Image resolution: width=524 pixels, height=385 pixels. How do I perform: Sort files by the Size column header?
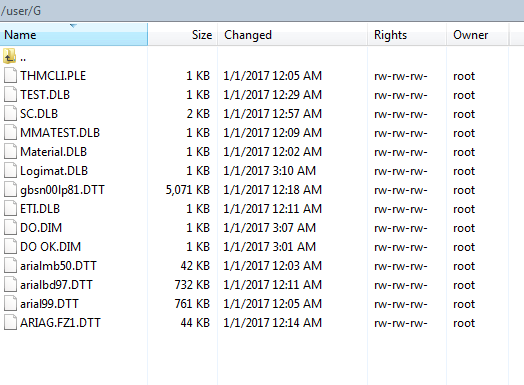183,35
